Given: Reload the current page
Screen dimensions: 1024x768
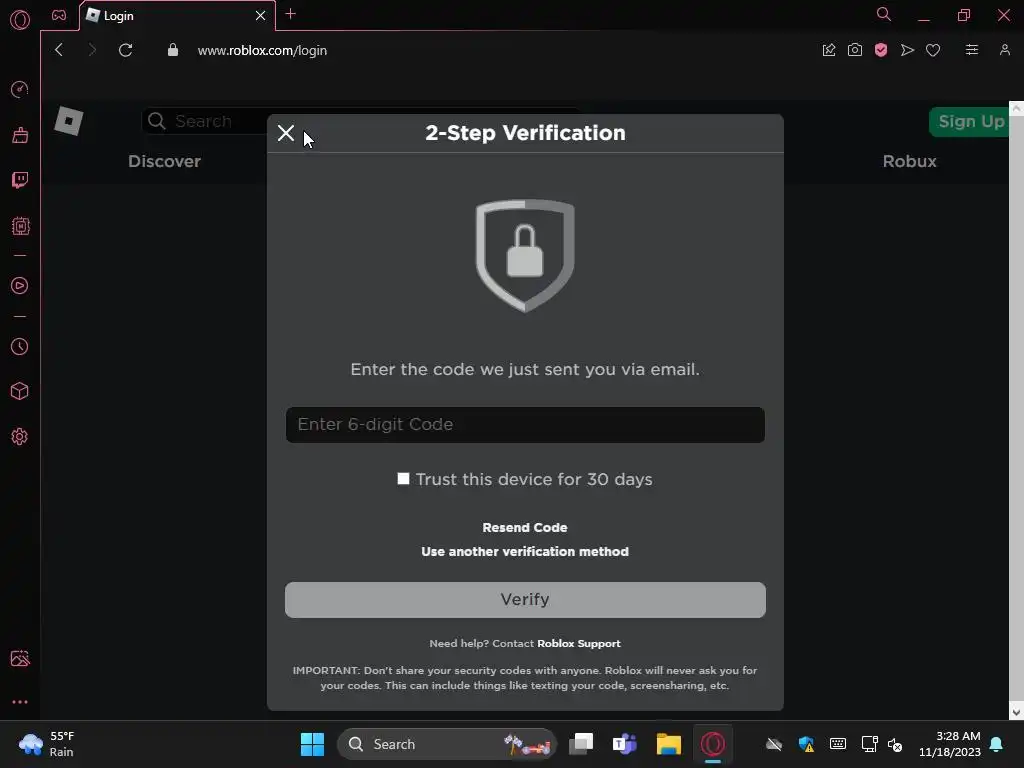Looking at the screenshot, I should tap(125, 50).
